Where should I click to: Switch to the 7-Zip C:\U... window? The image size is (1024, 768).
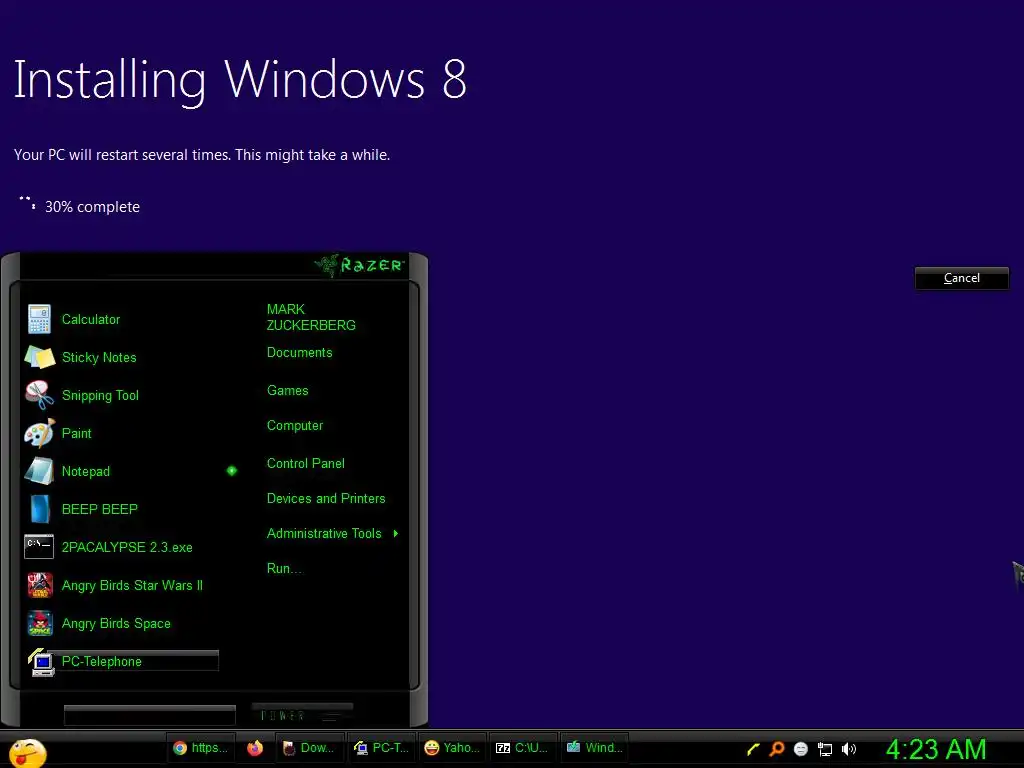tap(522, 748)
